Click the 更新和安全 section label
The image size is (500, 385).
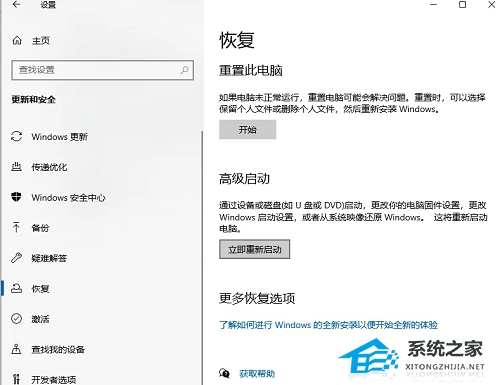coord(33,99)
